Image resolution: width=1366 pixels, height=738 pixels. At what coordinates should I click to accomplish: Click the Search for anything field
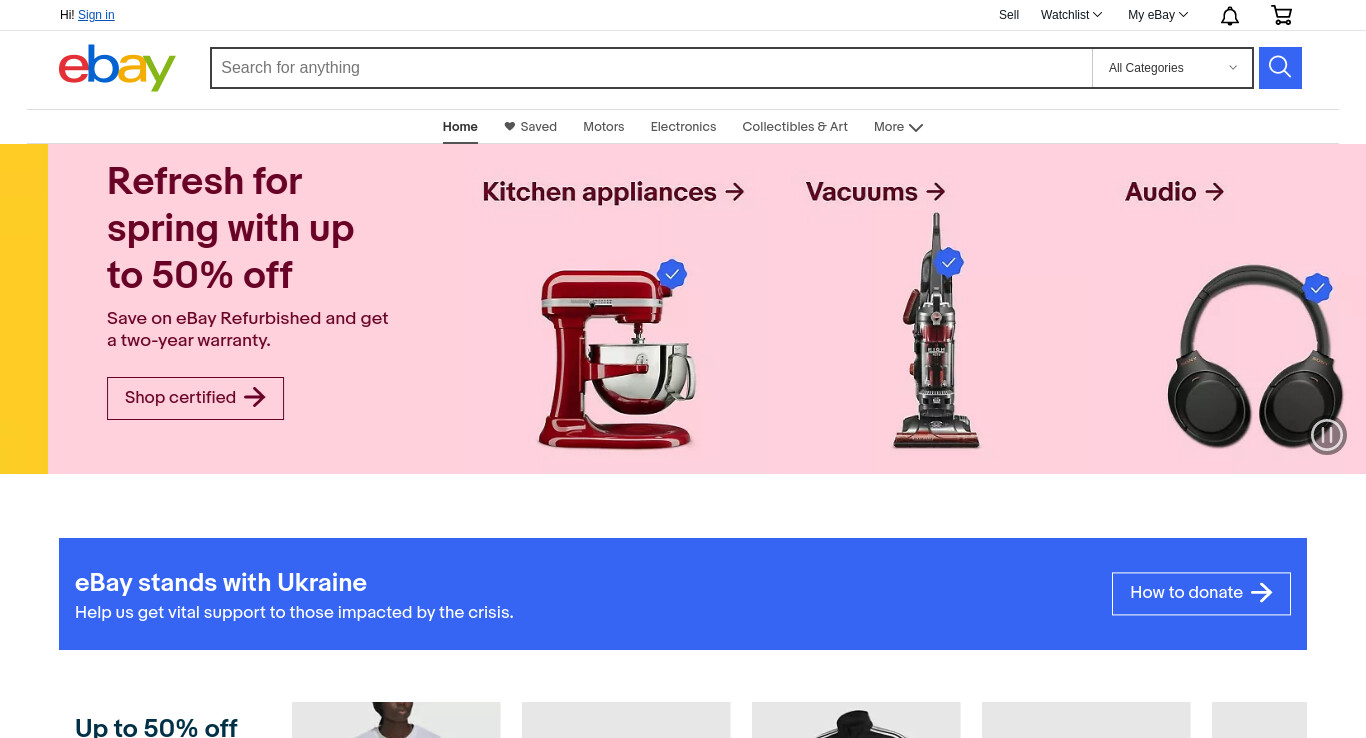[651, 68]
